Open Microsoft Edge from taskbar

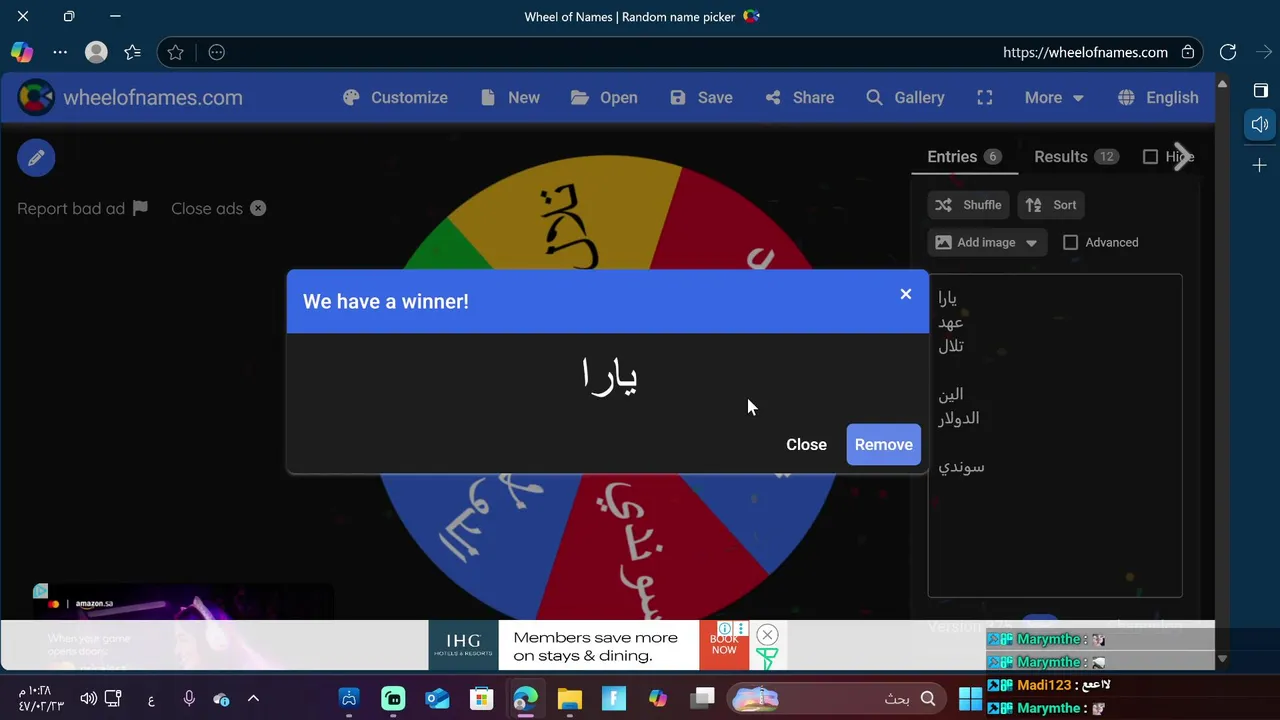pyautogui.click(x=525, y=699)
